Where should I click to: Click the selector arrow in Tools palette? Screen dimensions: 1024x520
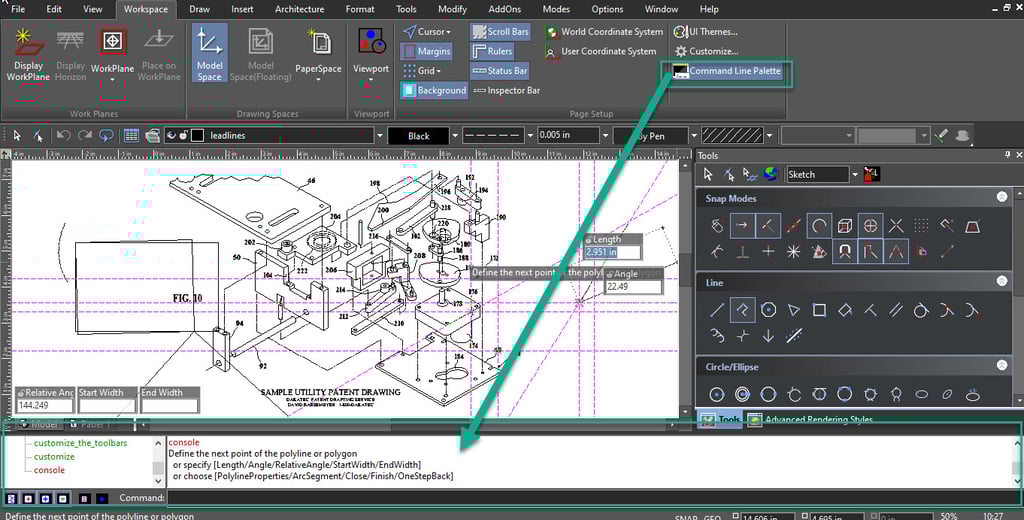pyautogui.click(x=708, y=174)
